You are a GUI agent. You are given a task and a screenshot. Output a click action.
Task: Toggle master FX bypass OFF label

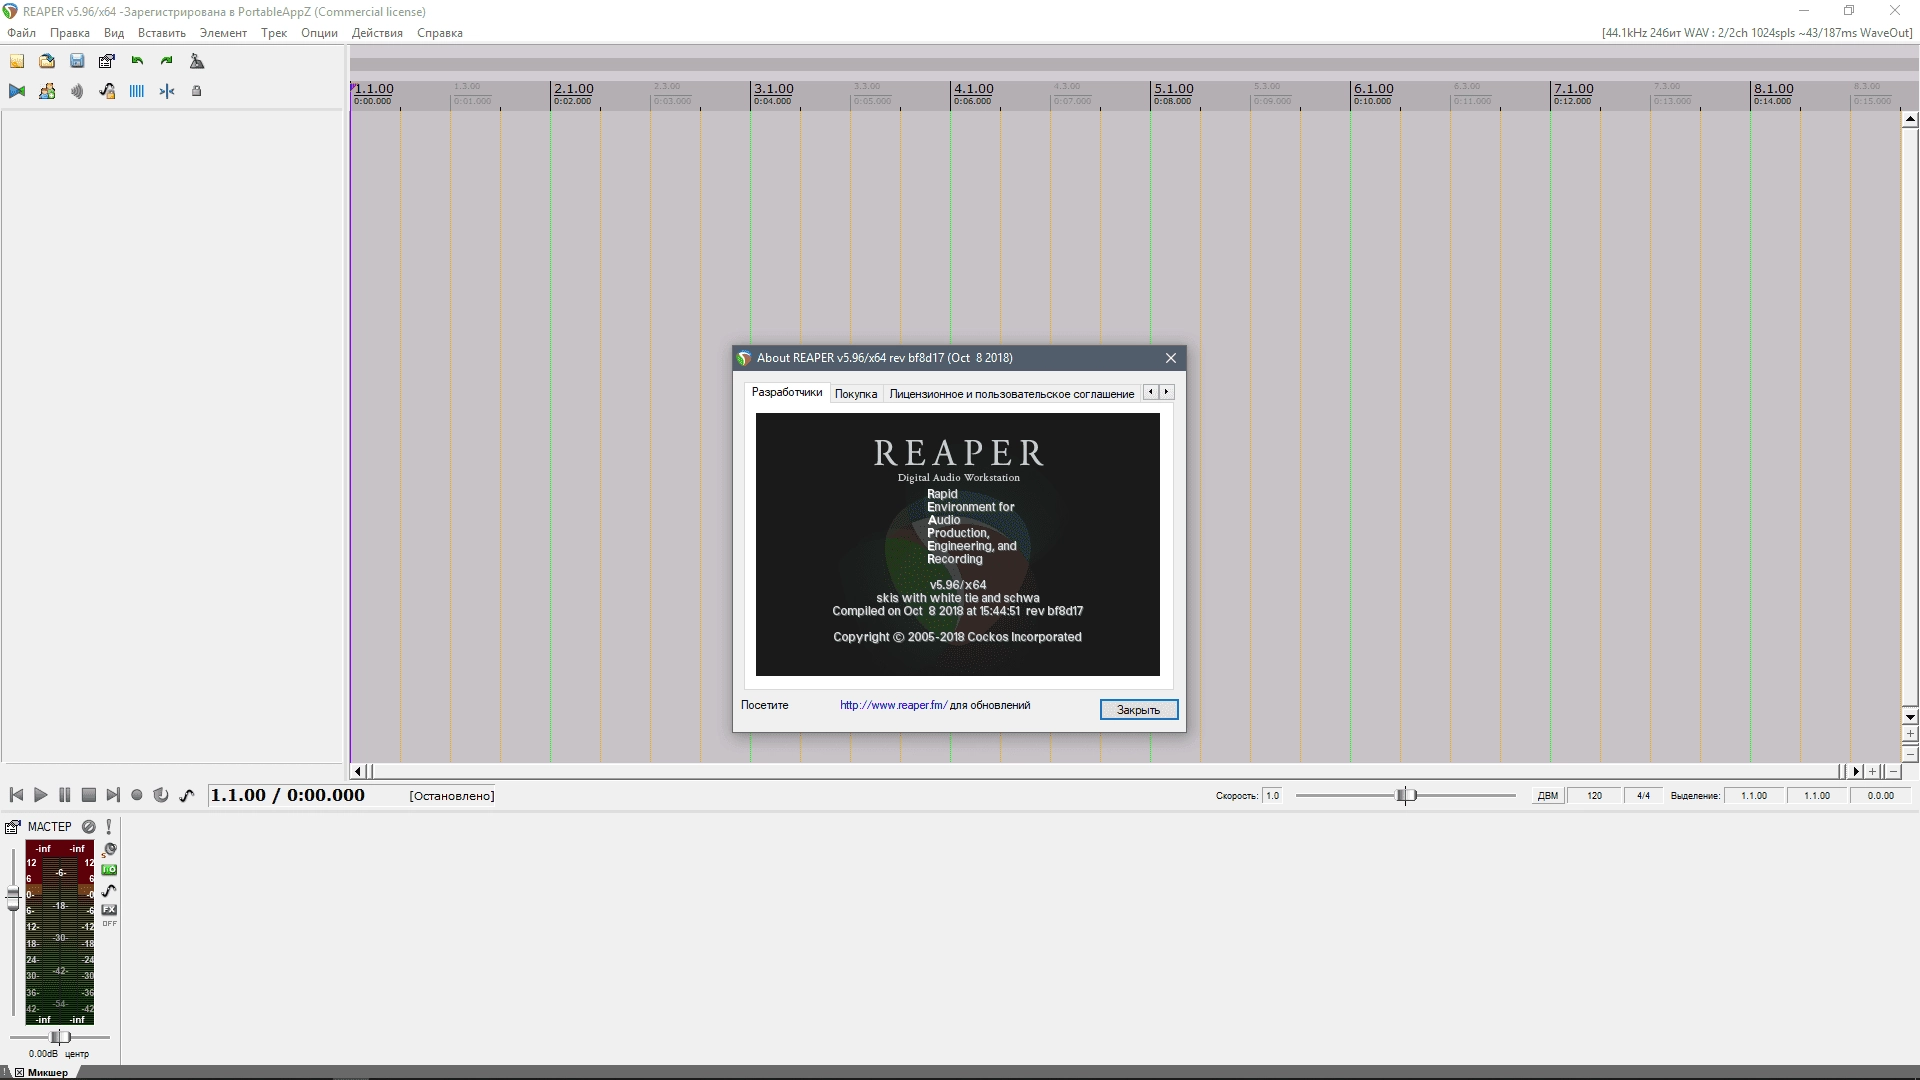click(110, 924)
